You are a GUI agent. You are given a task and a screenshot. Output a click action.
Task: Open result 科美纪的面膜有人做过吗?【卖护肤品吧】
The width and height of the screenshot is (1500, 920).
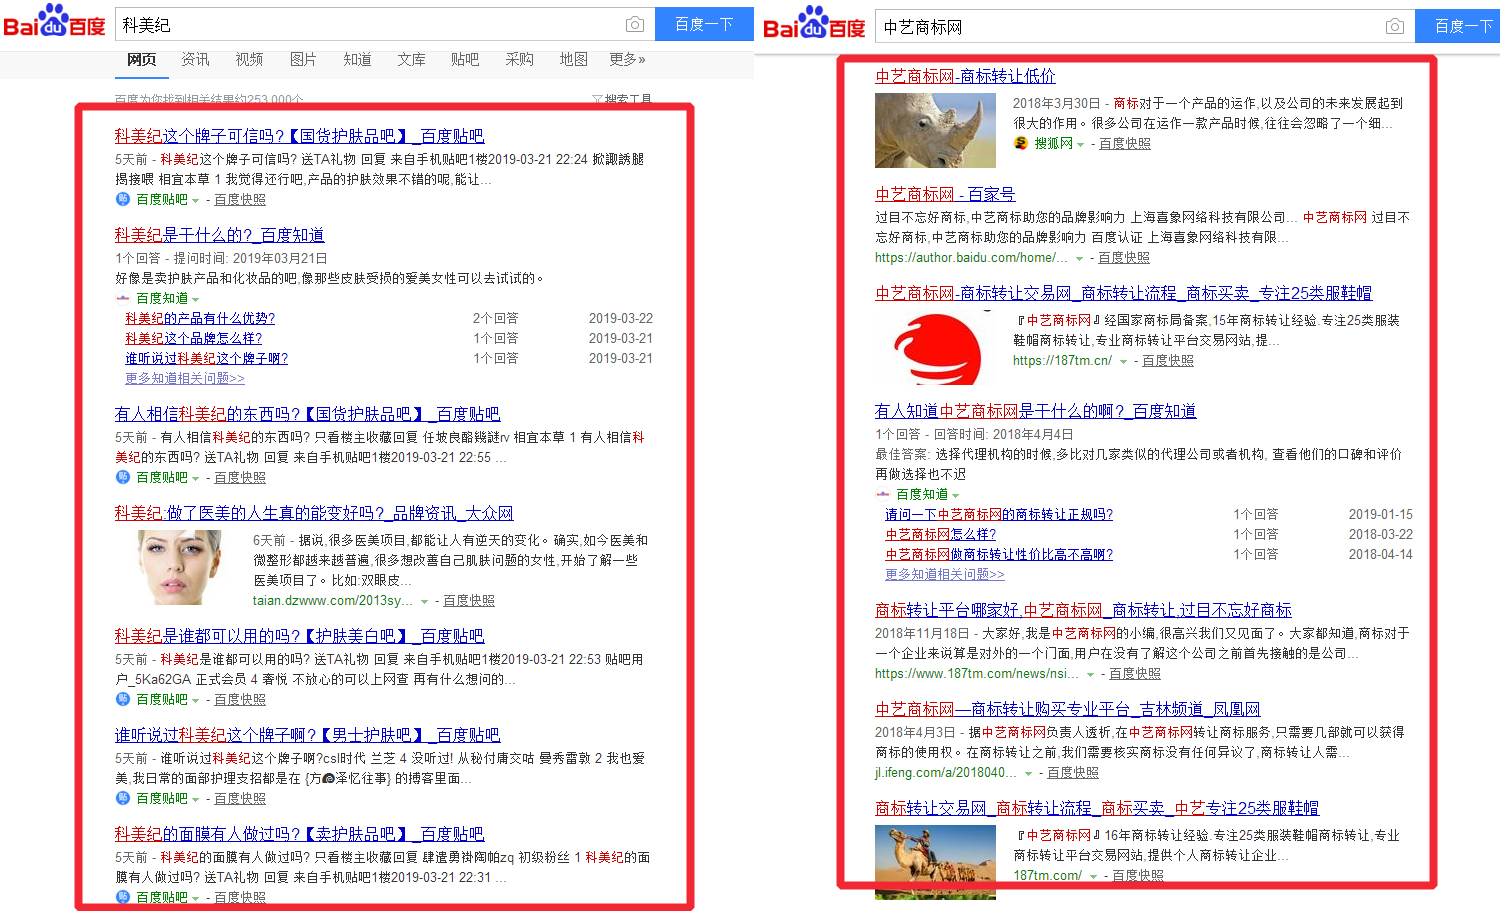click(x=299, y=834)
